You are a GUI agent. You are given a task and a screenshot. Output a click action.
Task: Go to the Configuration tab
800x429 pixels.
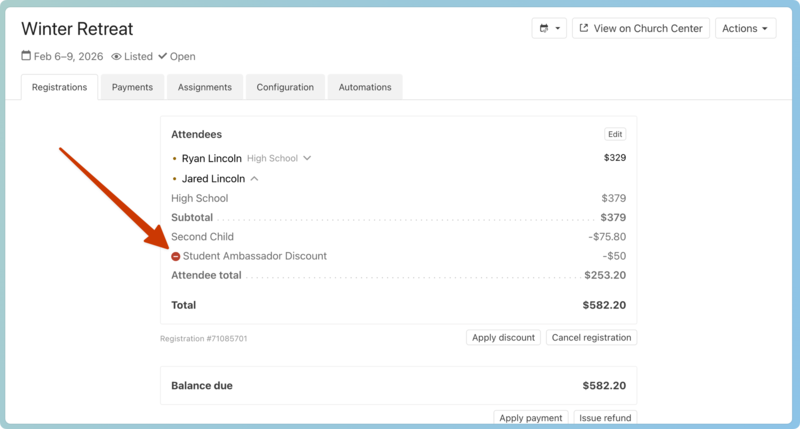tap(285, 88)
